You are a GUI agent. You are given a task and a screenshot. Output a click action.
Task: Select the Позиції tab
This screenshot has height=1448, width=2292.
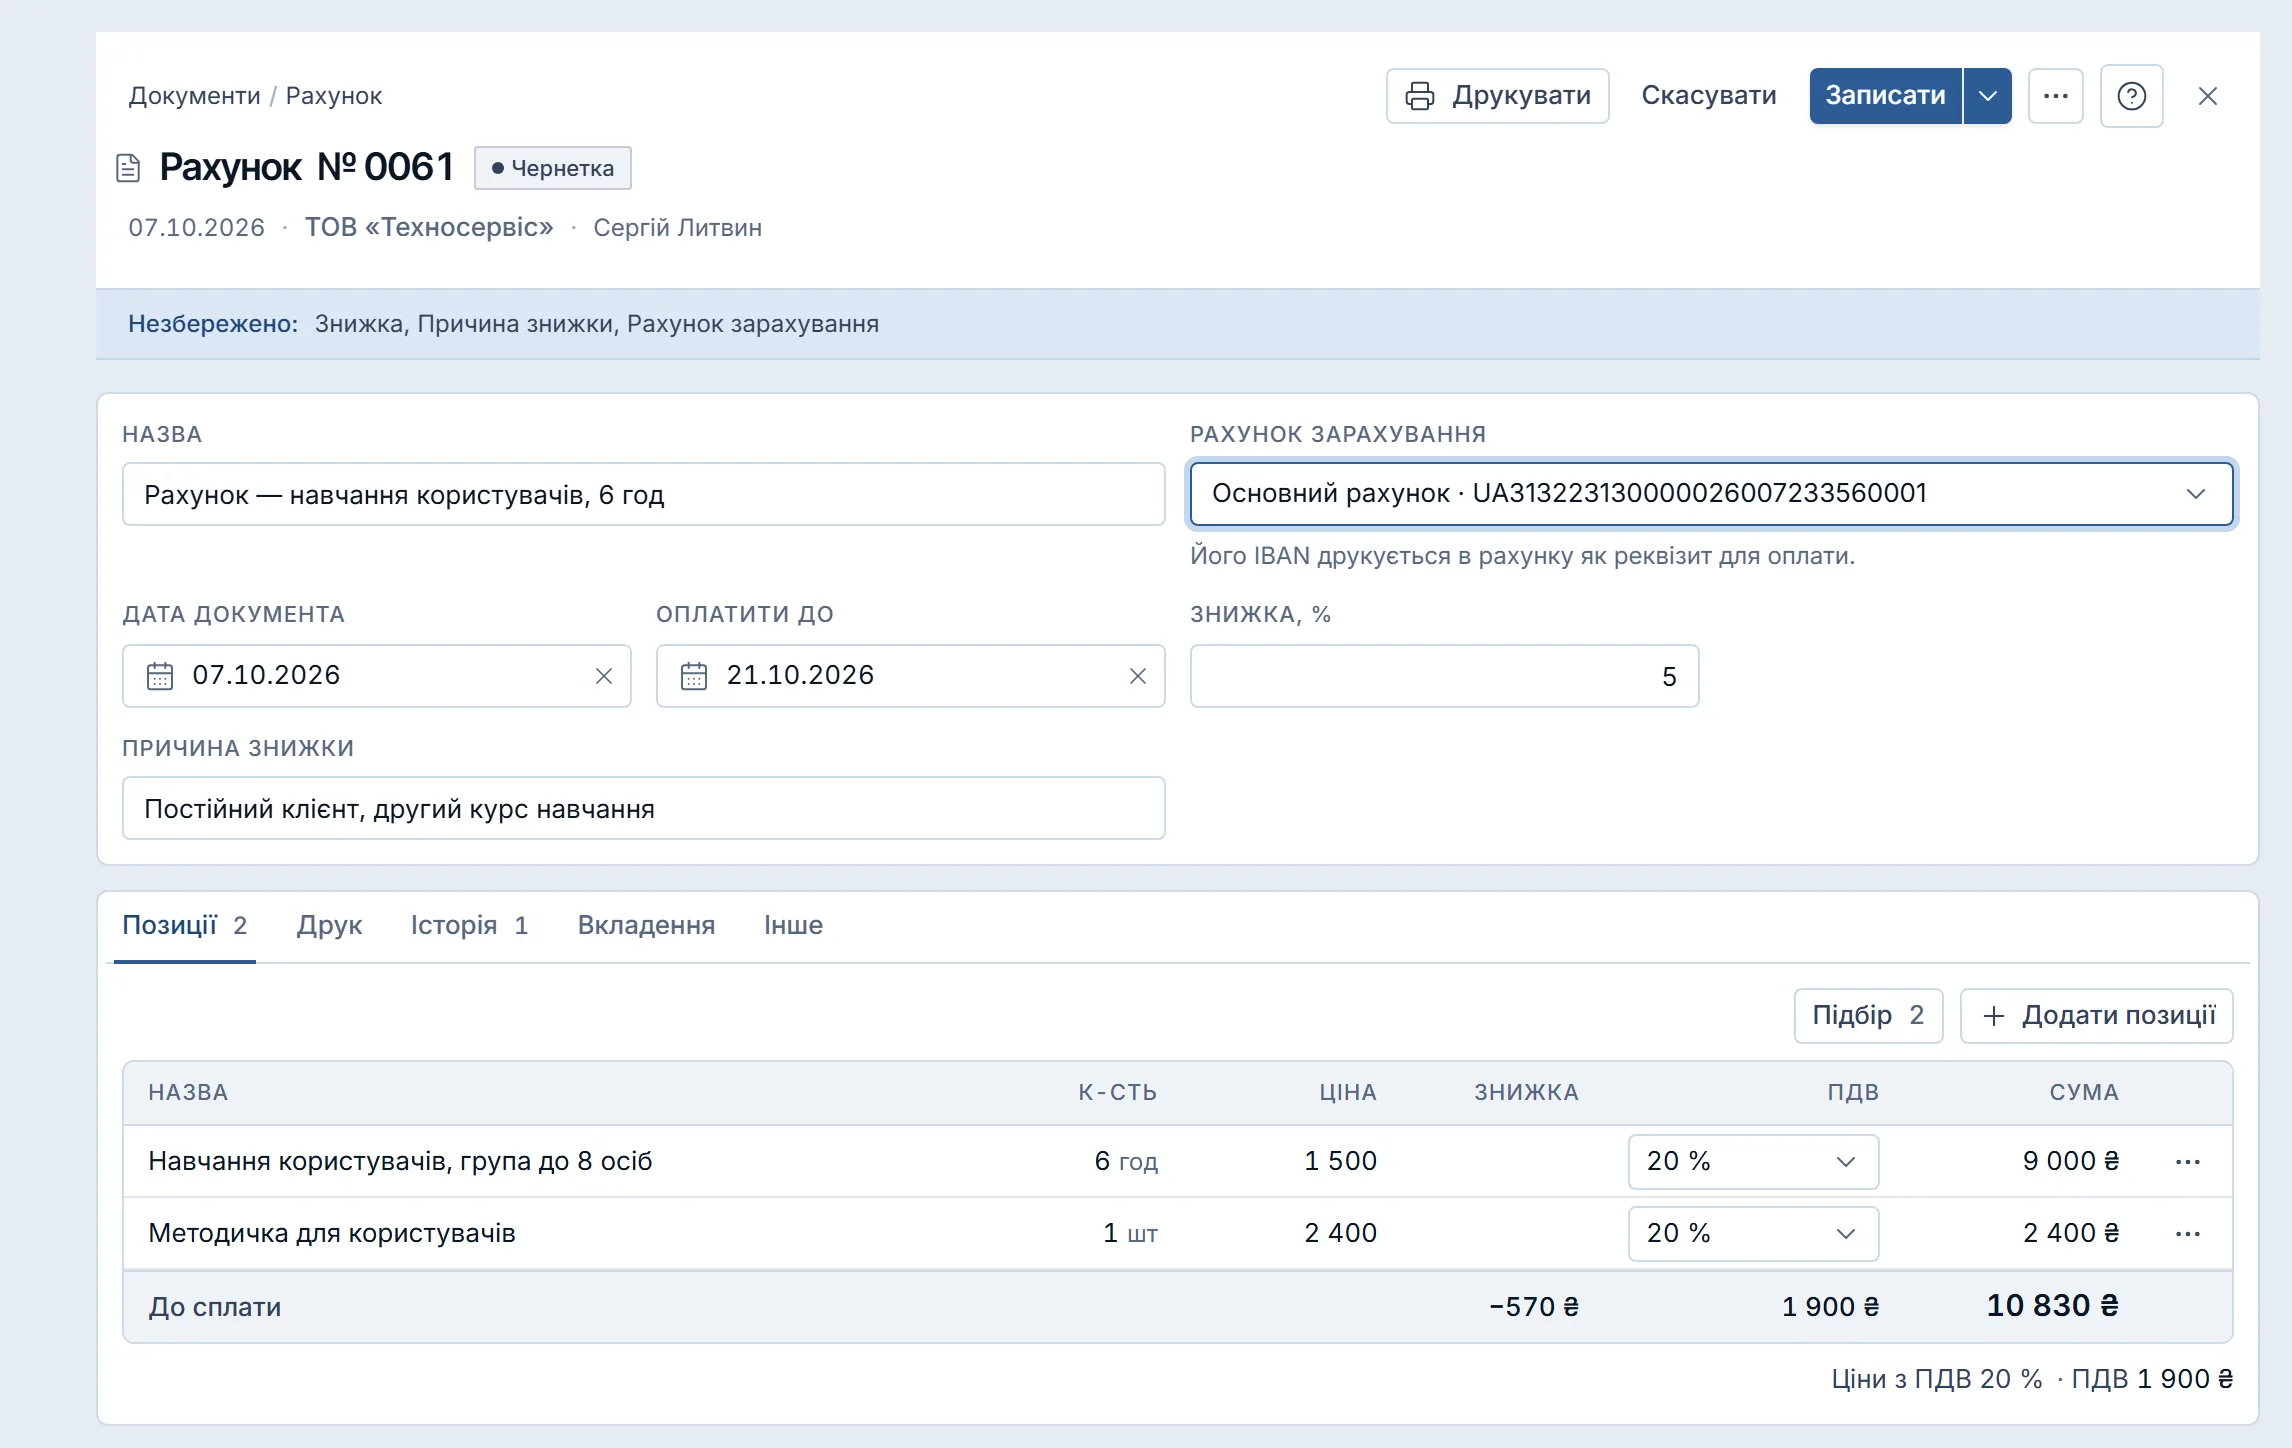184,926
